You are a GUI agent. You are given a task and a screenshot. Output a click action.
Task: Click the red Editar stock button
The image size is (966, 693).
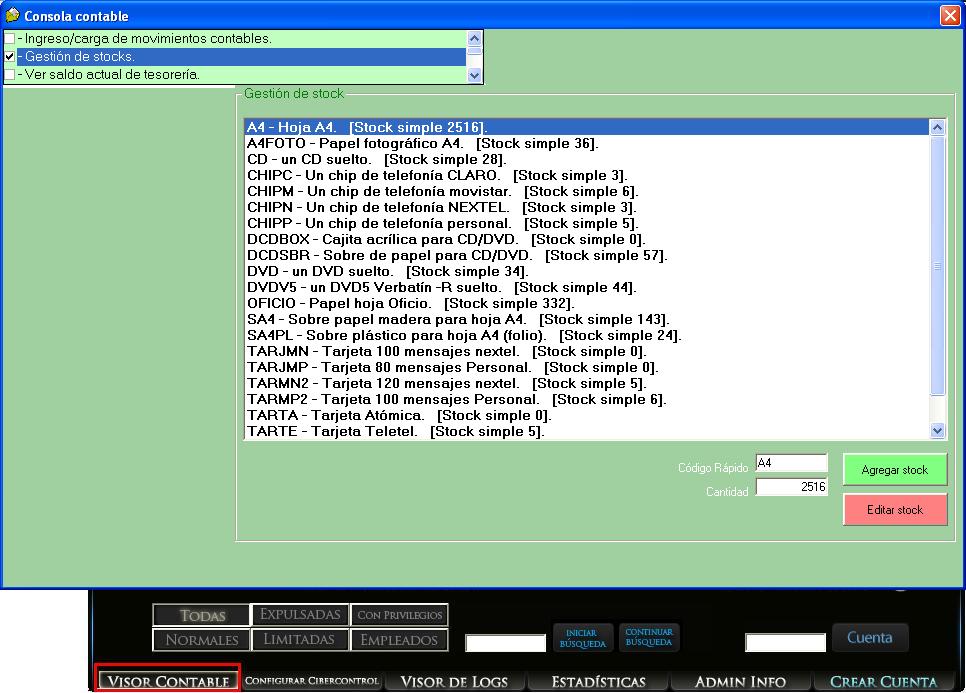tap(895, 509)
